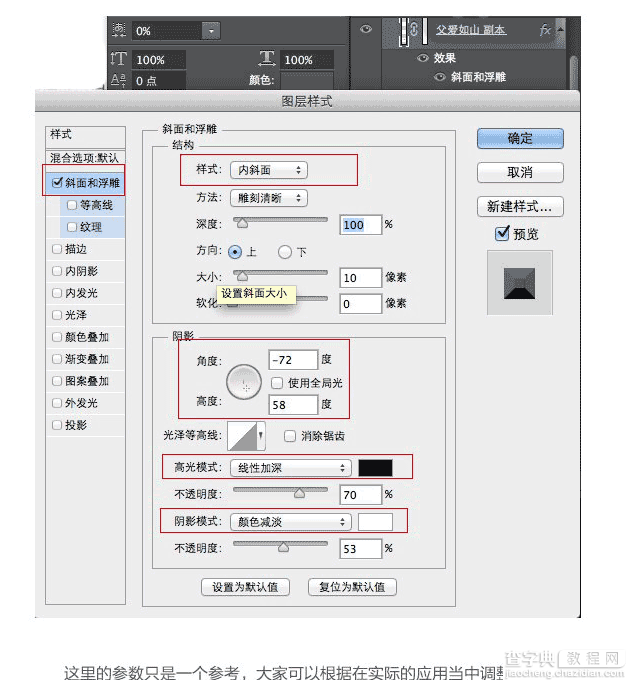Viewport: 637px width, 680px height.
Task: Click the style preview thumbnail
Action: [x=519, y=283]
